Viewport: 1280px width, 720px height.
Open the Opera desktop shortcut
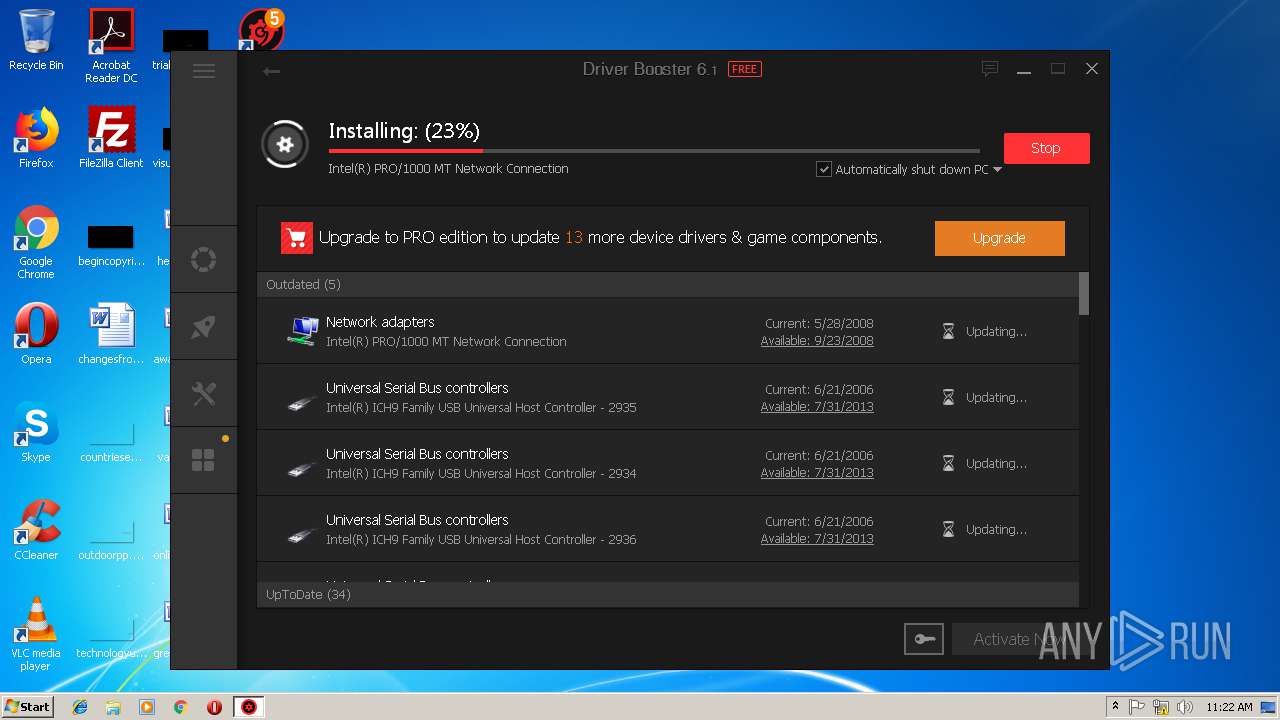[36, 334]
